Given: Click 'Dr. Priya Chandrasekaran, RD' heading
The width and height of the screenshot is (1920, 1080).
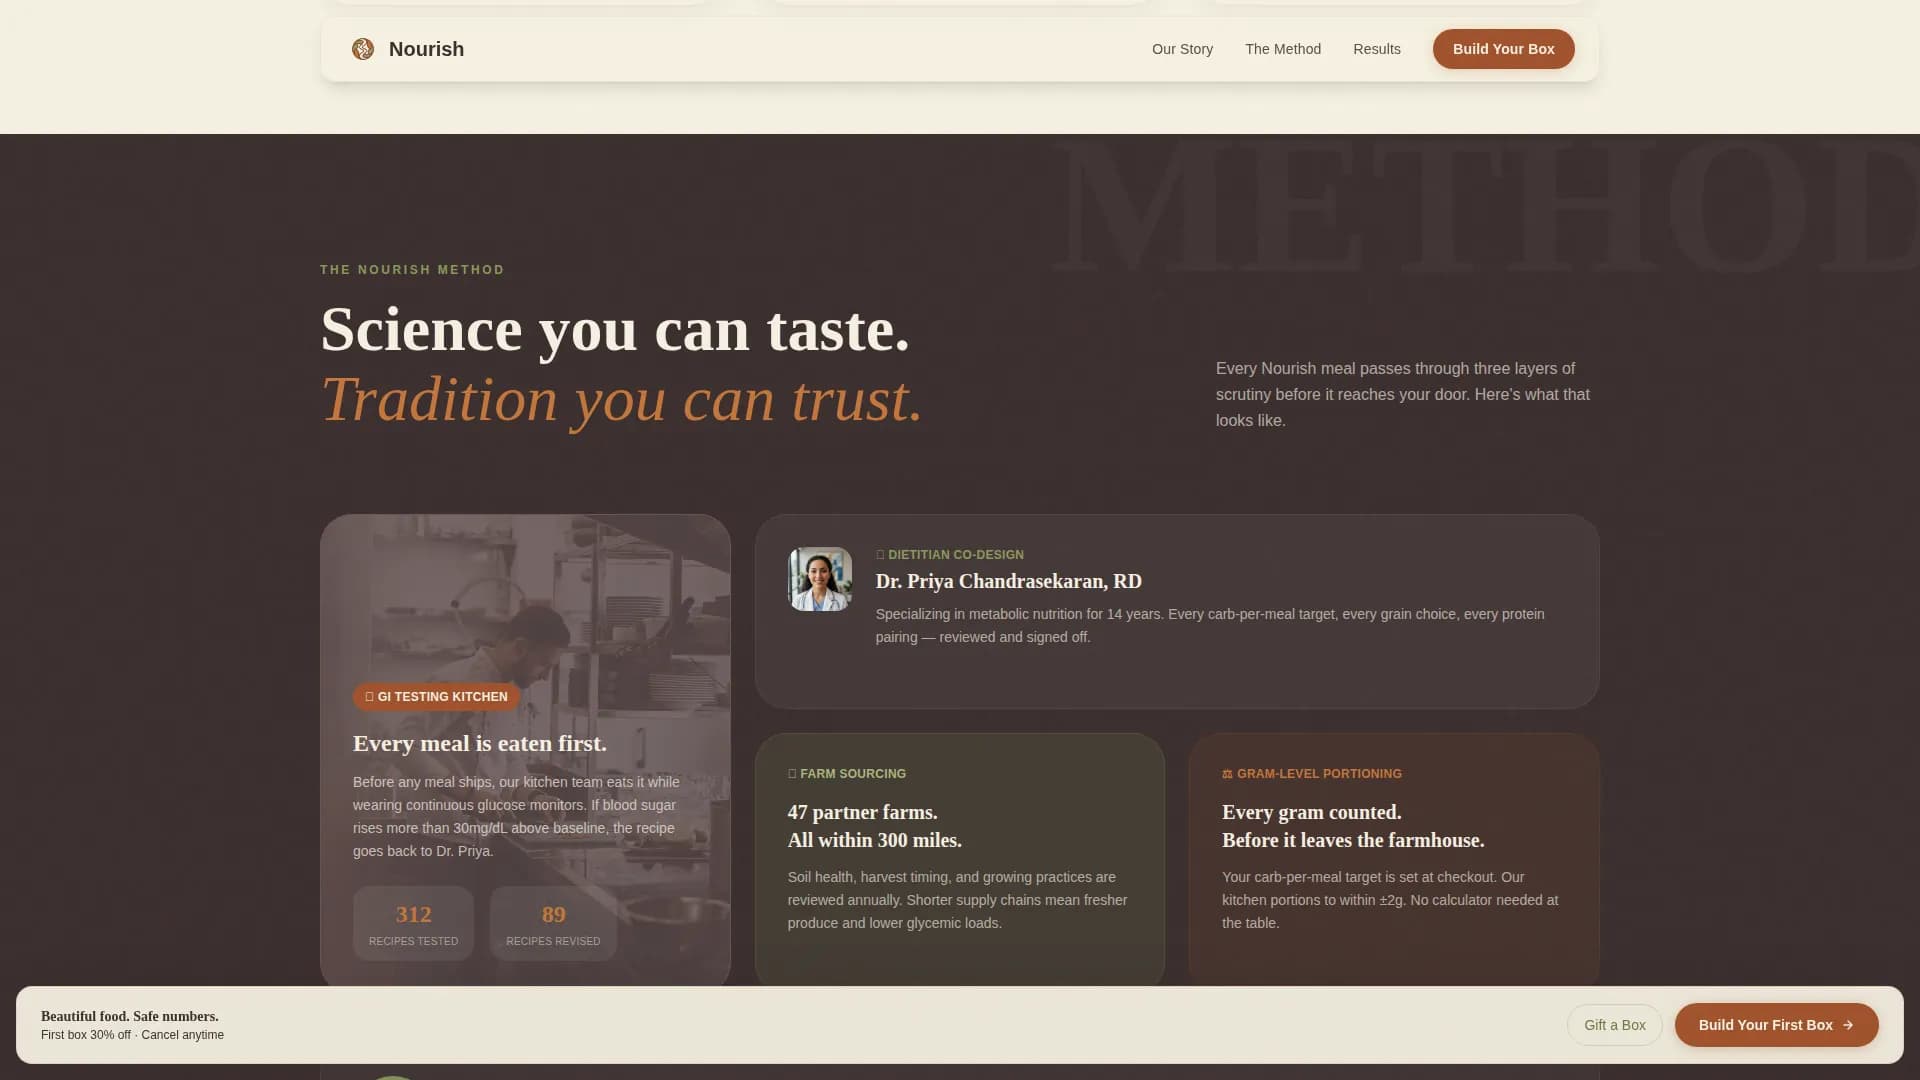Looking at the screenshot, I should click(1009, 581).
